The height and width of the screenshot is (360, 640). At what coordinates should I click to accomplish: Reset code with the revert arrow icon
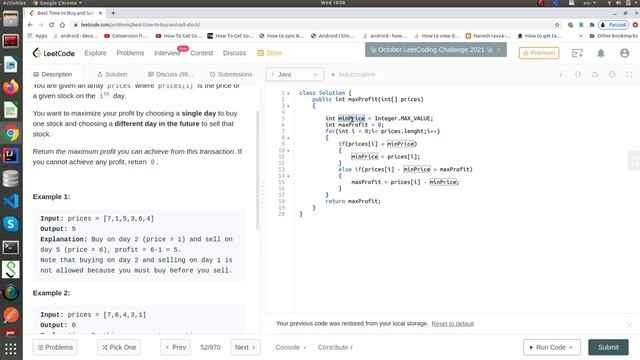click(595, 74)
